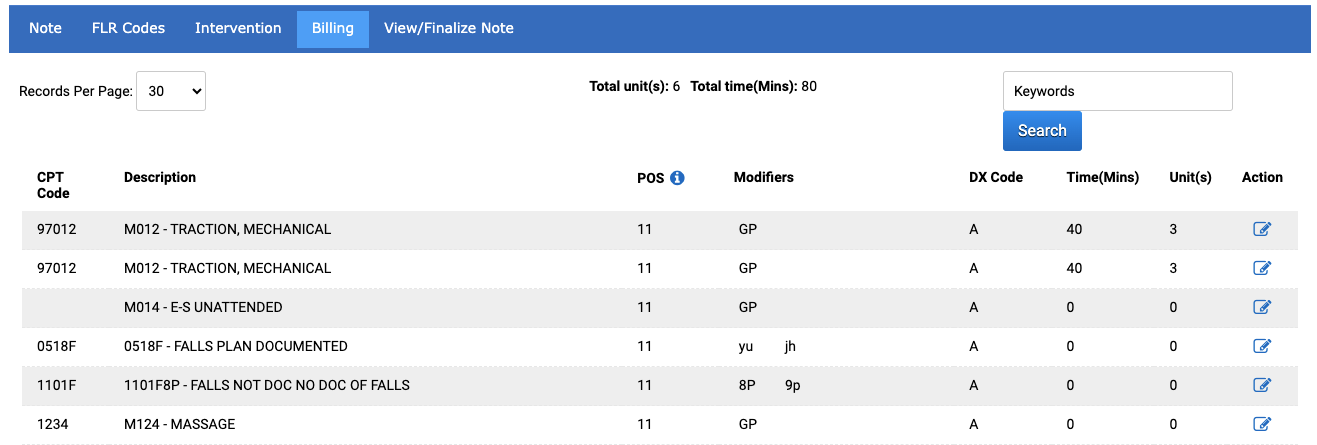Click the Modifiers column header

pyautogui.click(x=764, y=177)
